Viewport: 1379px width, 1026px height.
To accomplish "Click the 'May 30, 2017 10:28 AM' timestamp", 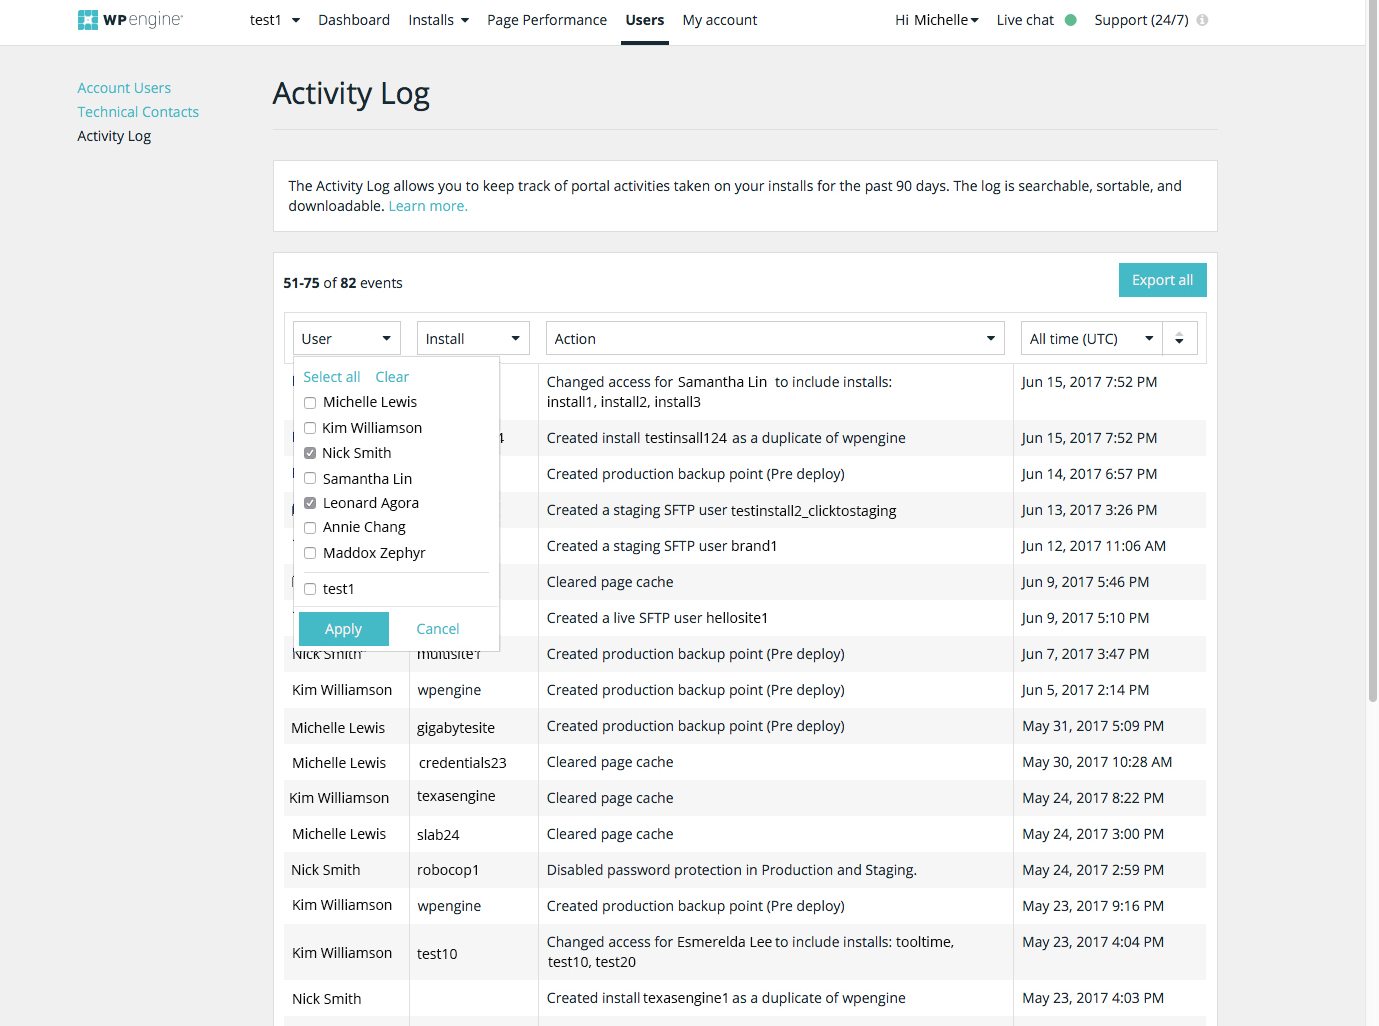I will point(1097,762).
